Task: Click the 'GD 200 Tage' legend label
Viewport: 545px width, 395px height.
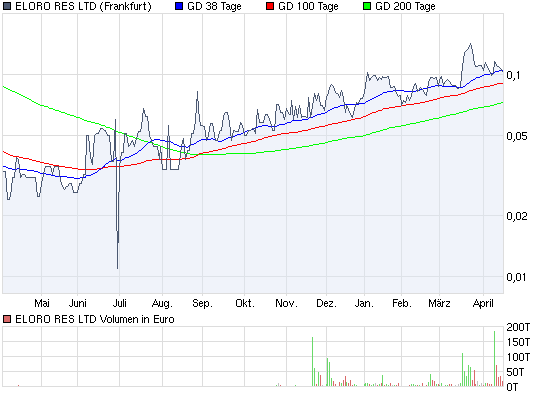Action: click(x=405, y=7)
